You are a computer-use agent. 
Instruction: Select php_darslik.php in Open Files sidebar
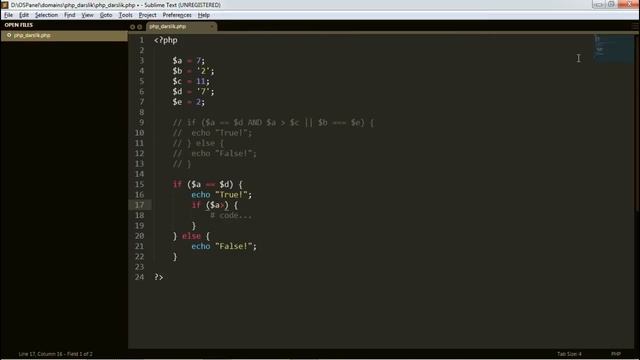point(64,36)
